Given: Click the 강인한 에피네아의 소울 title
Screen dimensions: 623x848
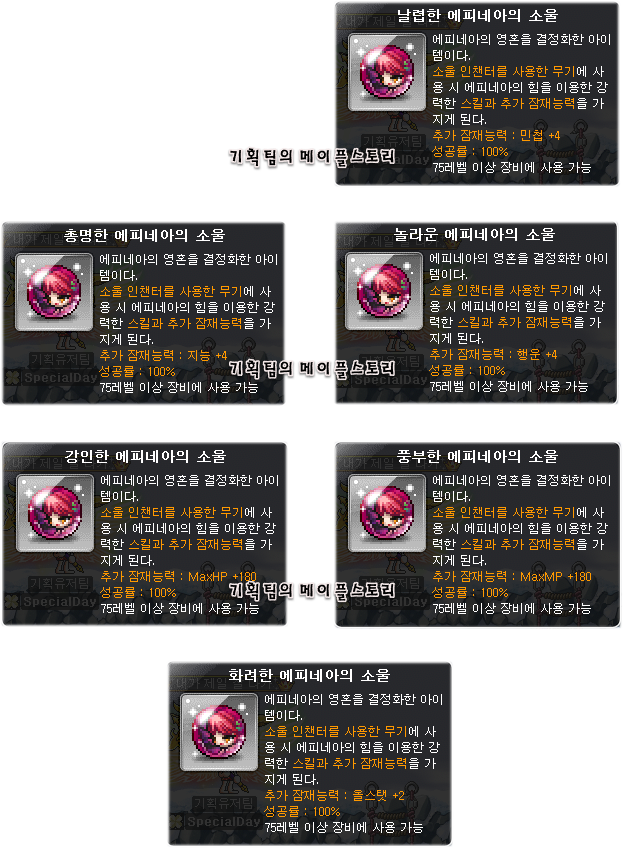Looking at the screenshot, I should pos(145,456).
